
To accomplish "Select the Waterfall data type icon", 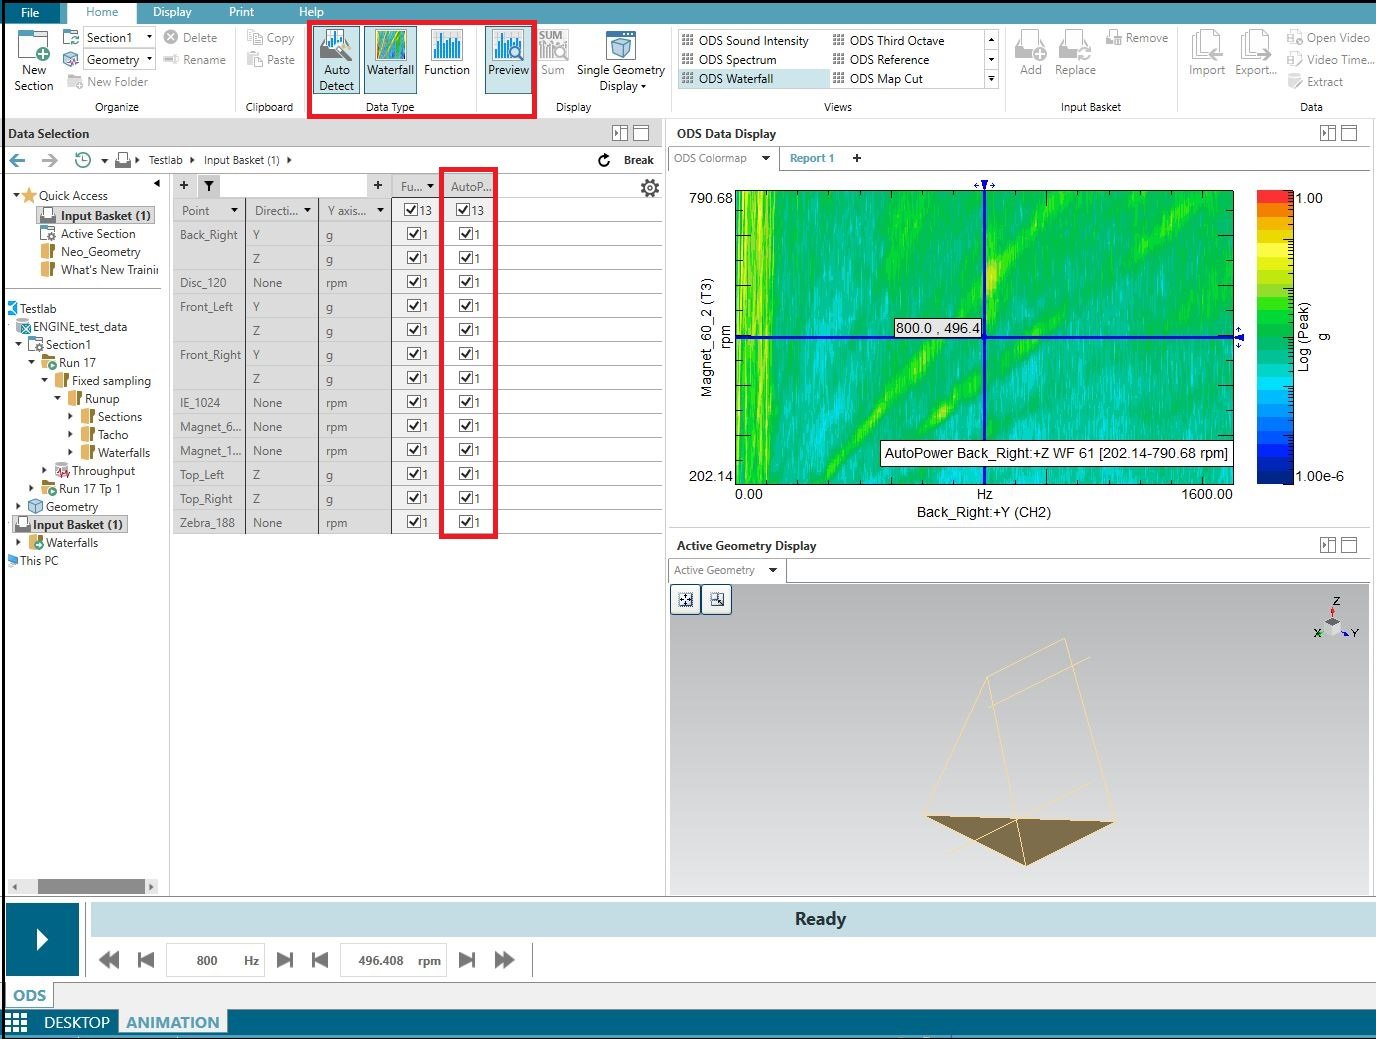I will [390, 59].
